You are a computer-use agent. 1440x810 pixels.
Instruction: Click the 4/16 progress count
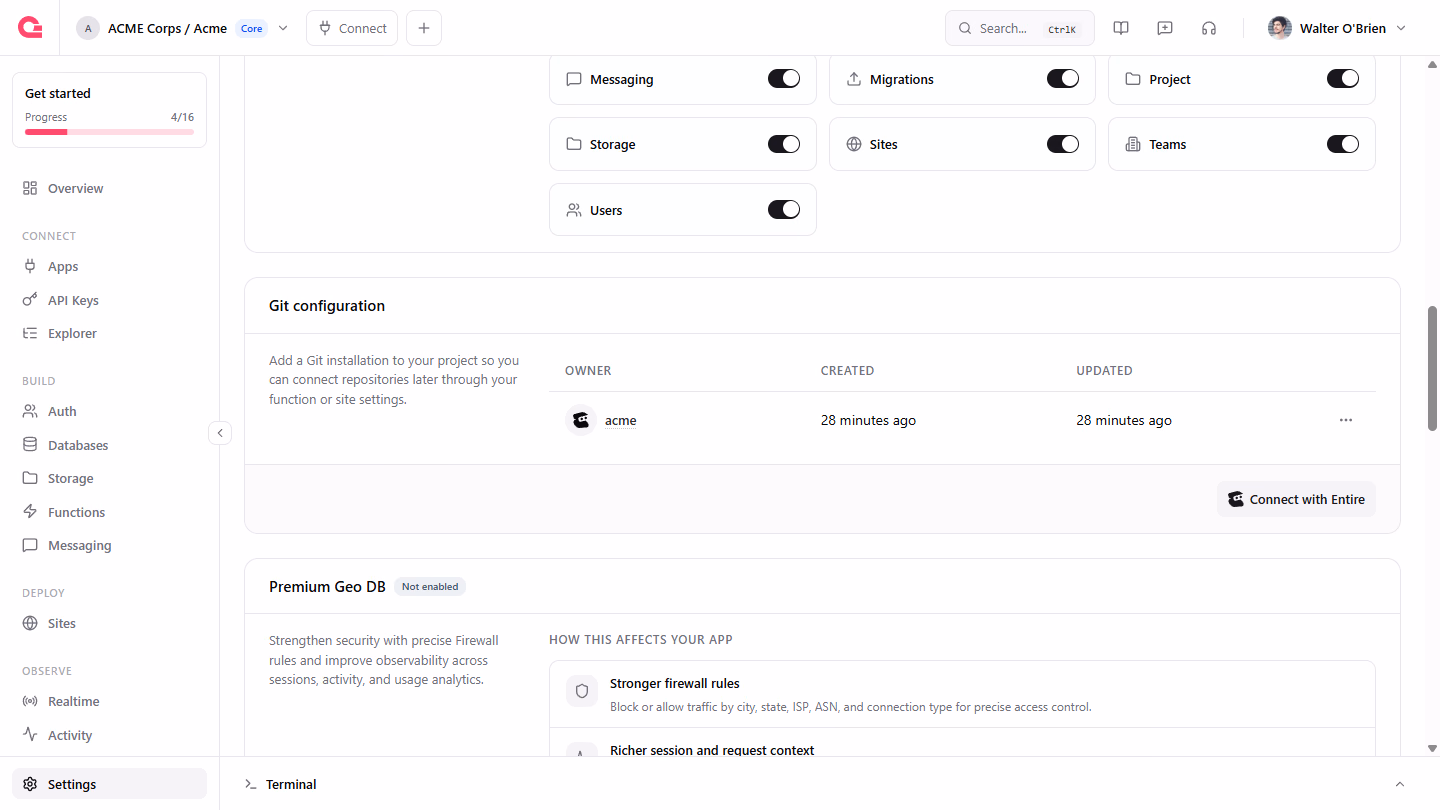(x=182, y=117)
